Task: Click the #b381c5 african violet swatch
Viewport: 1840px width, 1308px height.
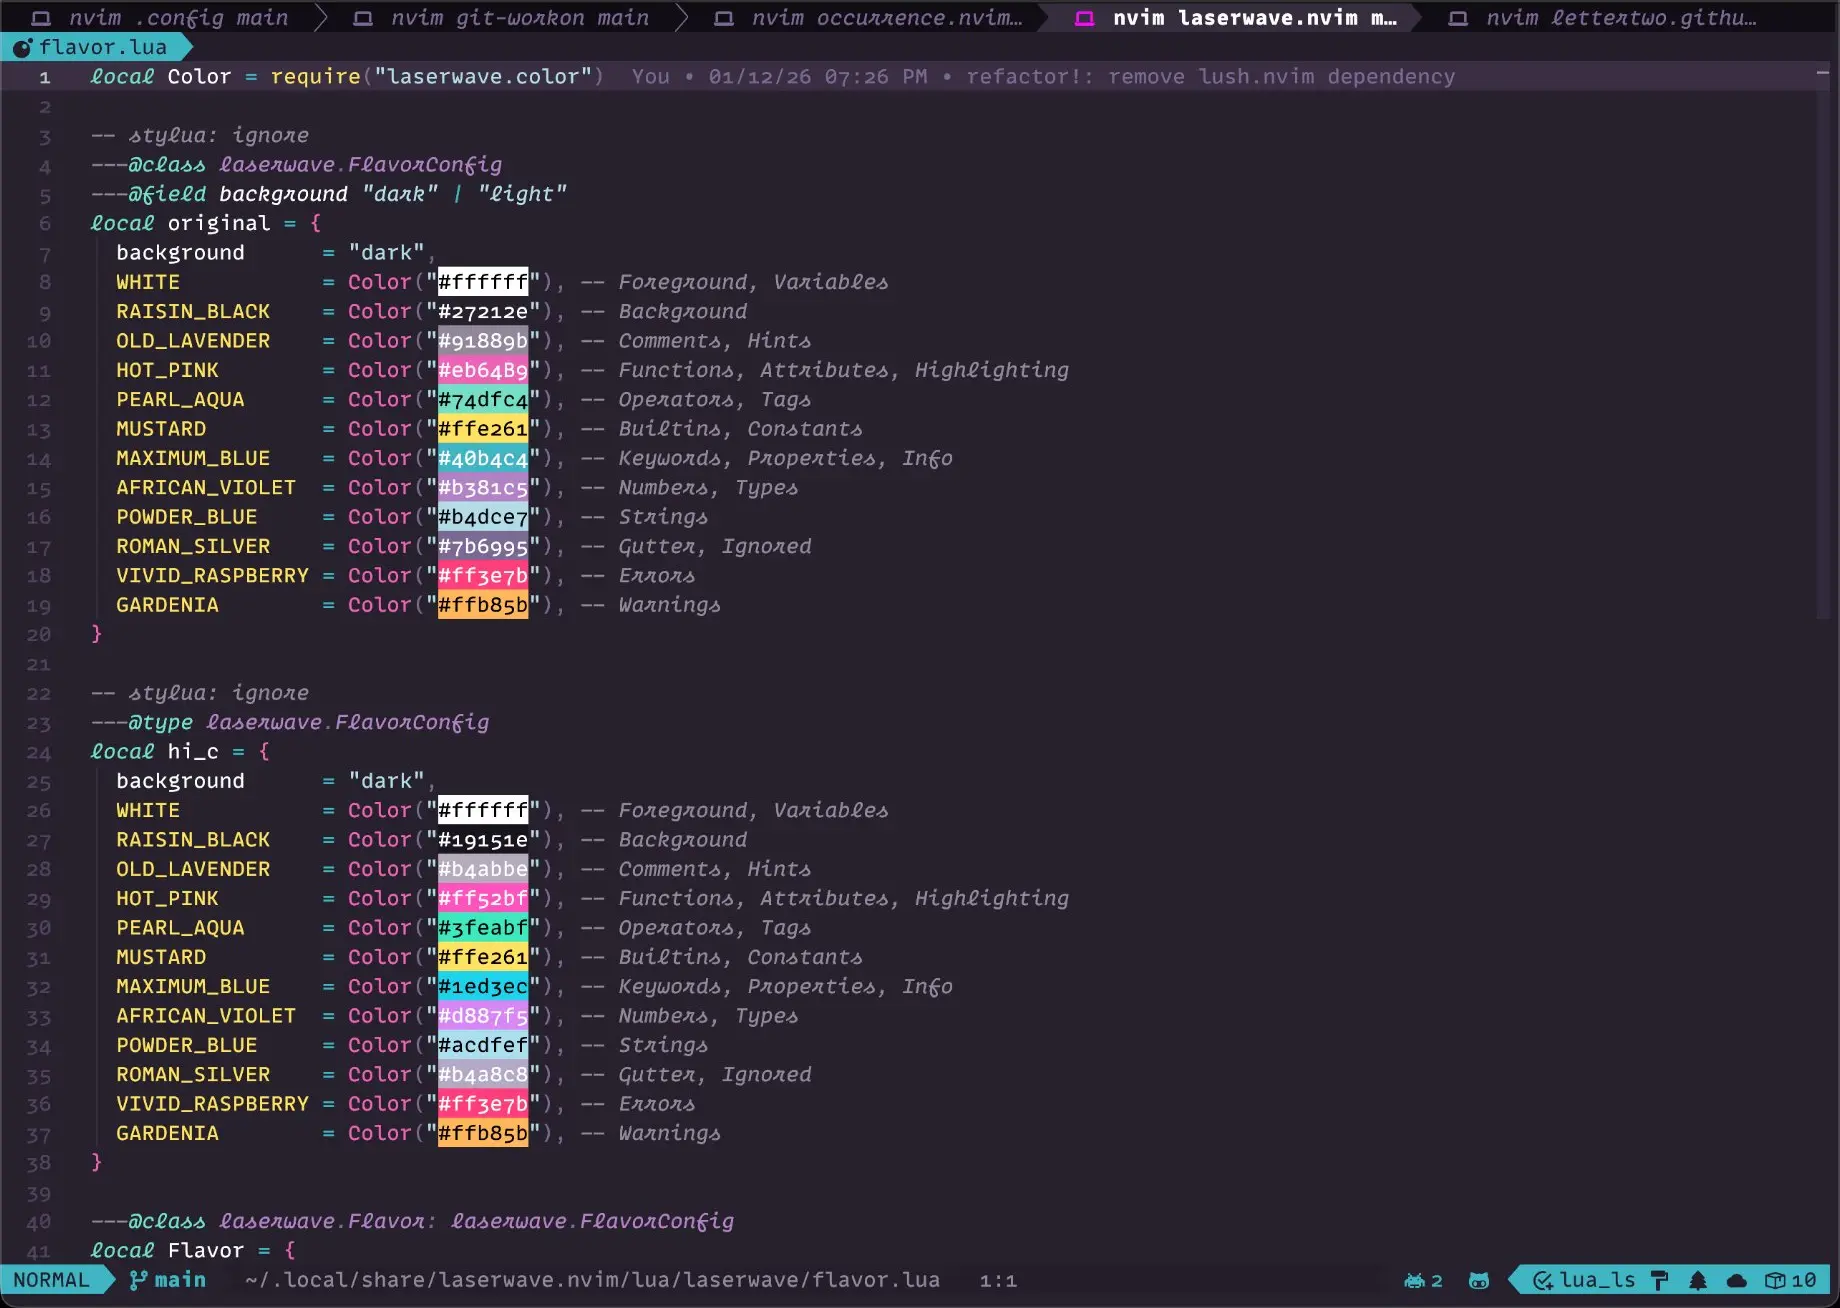Action: click(x=483, y=487)
